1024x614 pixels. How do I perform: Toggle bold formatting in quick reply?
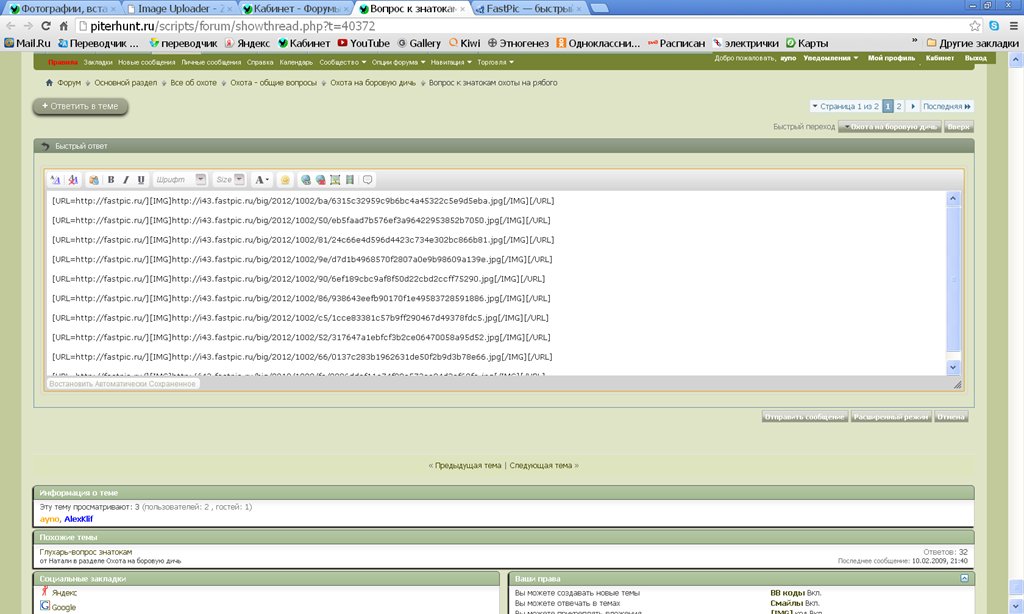click(x=111, y=180)
